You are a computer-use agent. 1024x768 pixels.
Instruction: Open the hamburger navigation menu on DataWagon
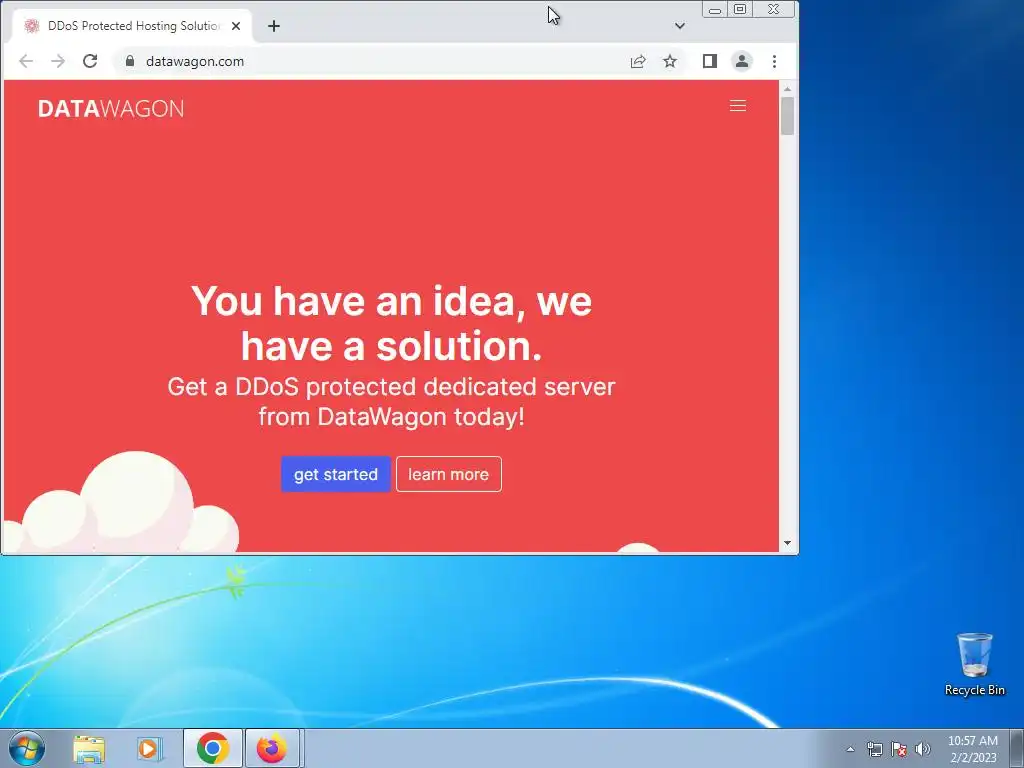[737, 106]
